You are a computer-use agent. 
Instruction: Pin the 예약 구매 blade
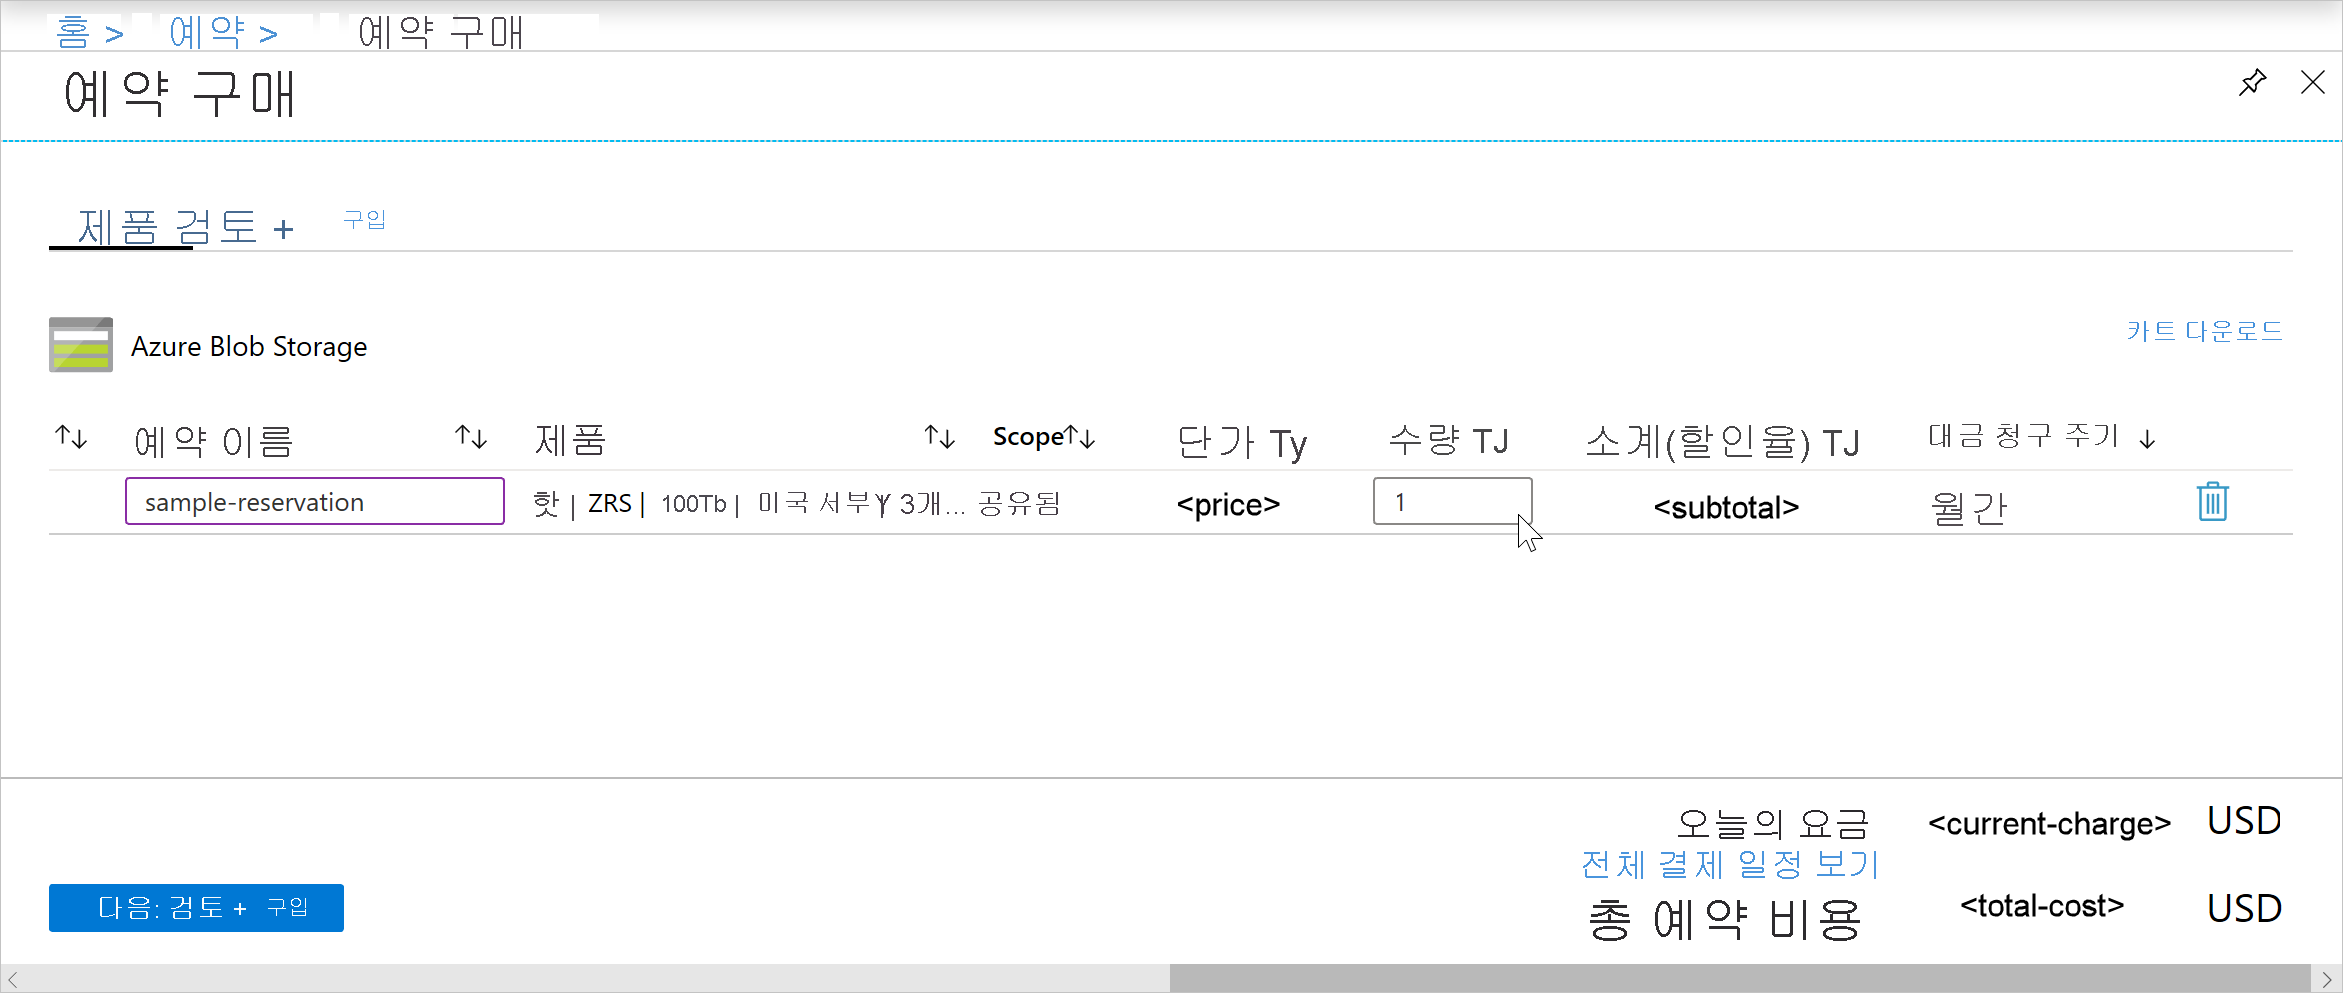tap(2252, 82)
